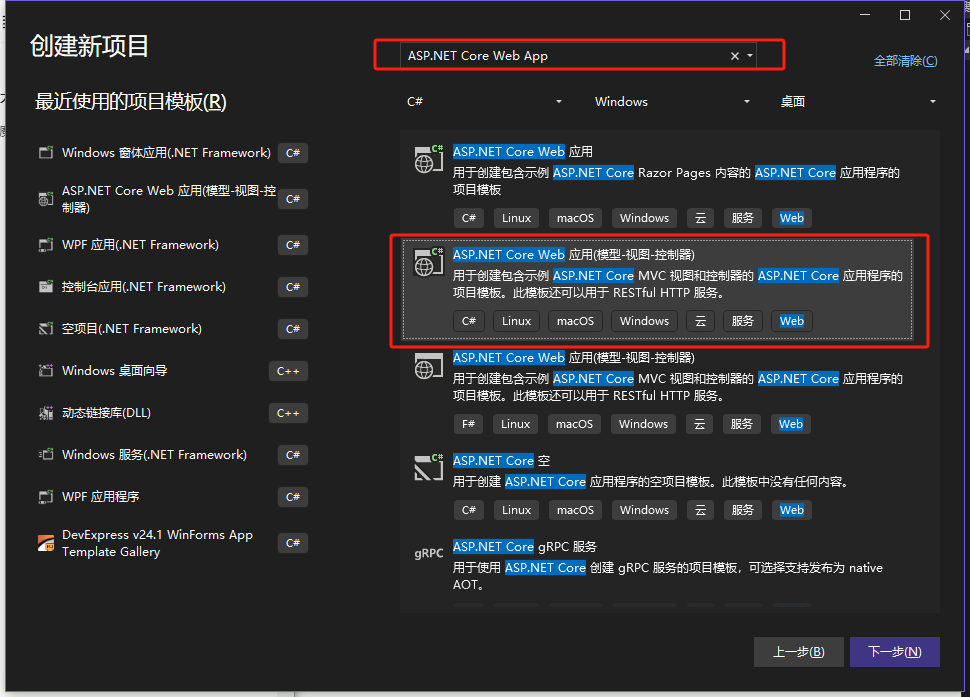
Task: Click the 云 tag under the Razor Pages template
Action: 700,218
